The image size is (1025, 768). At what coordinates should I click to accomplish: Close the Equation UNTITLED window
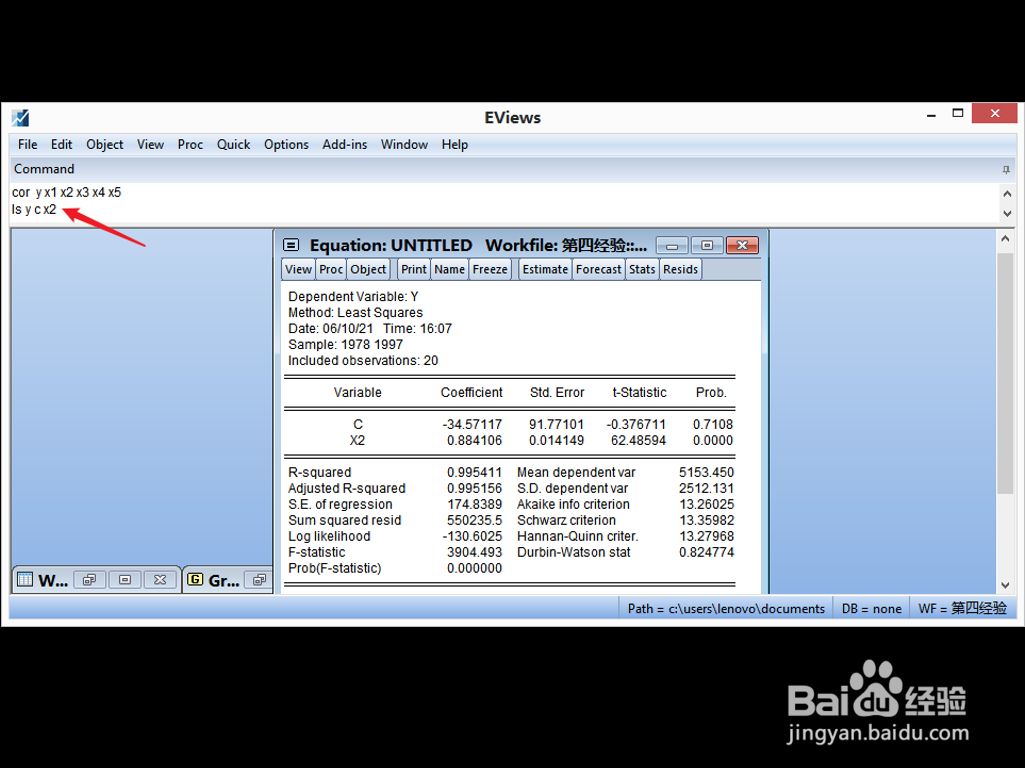point(742,246)
